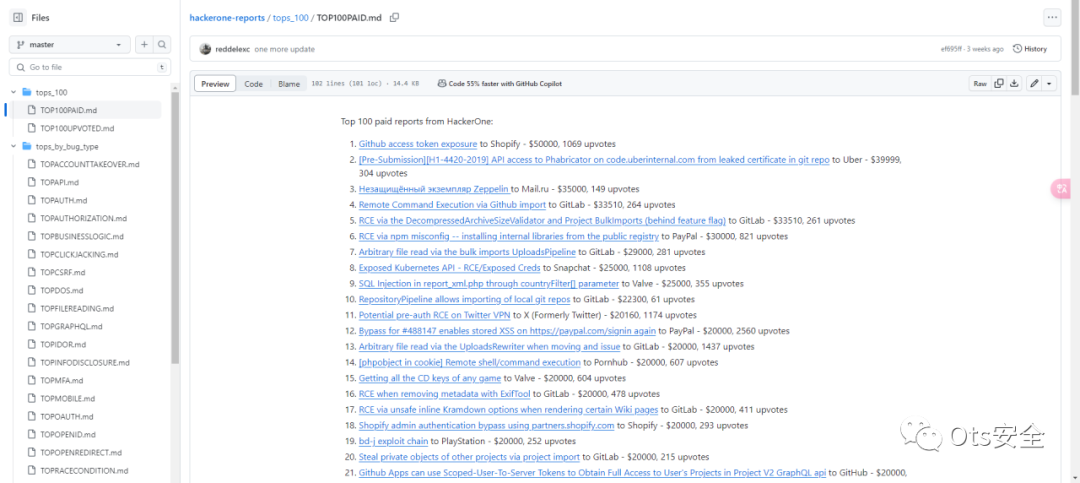This screenshot has width=1080, height=483.
Task: Switch to the Blame tab
Action: [289, 84]
